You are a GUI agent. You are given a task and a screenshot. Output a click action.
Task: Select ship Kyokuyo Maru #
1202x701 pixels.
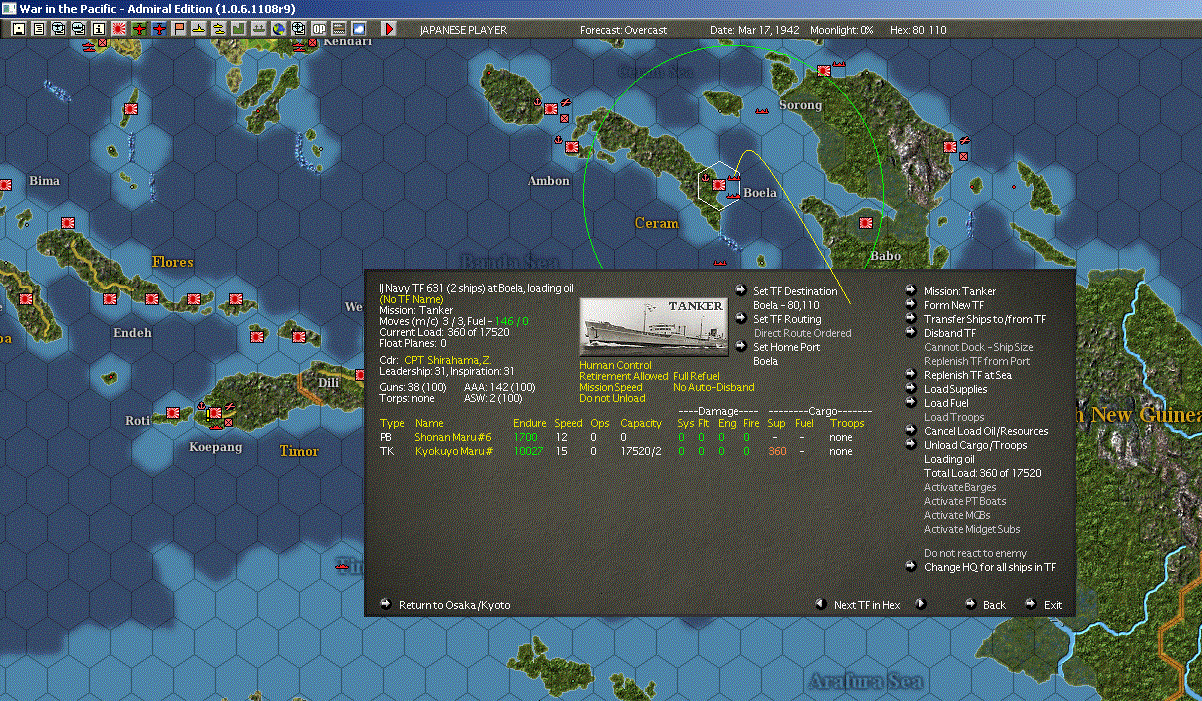pos(455,451)
